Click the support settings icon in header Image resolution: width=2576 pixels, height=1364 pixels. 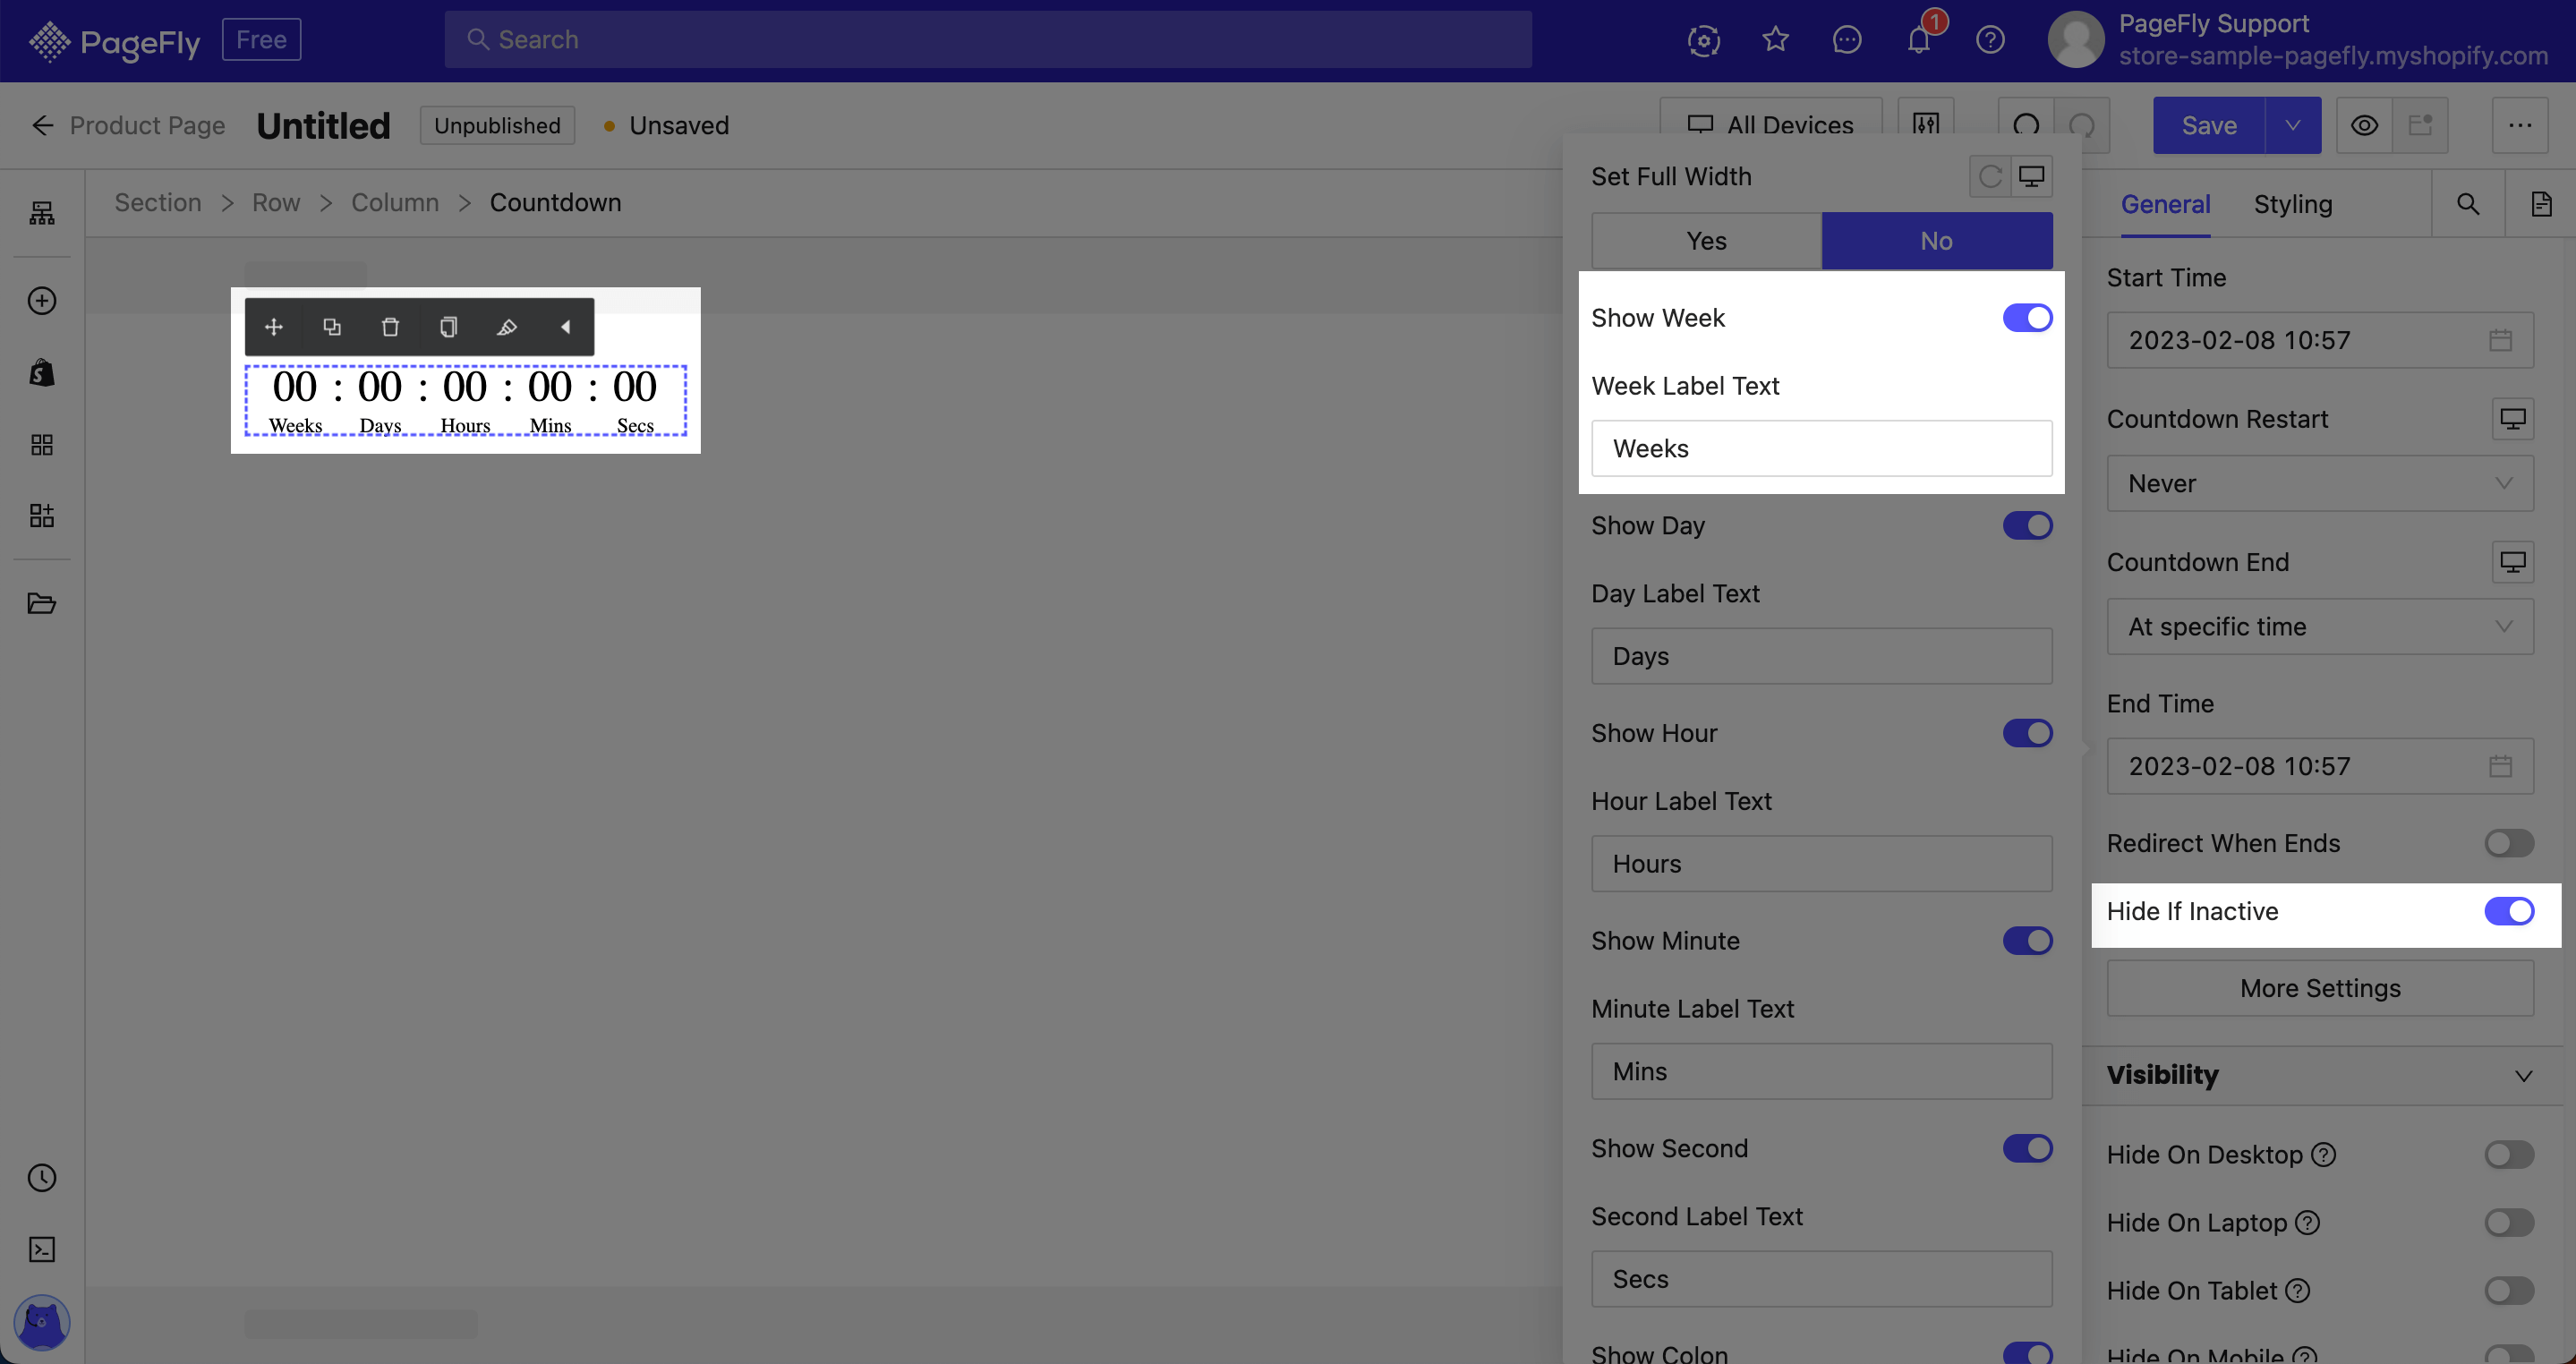pyautogui.click(x=1704, y=40)
